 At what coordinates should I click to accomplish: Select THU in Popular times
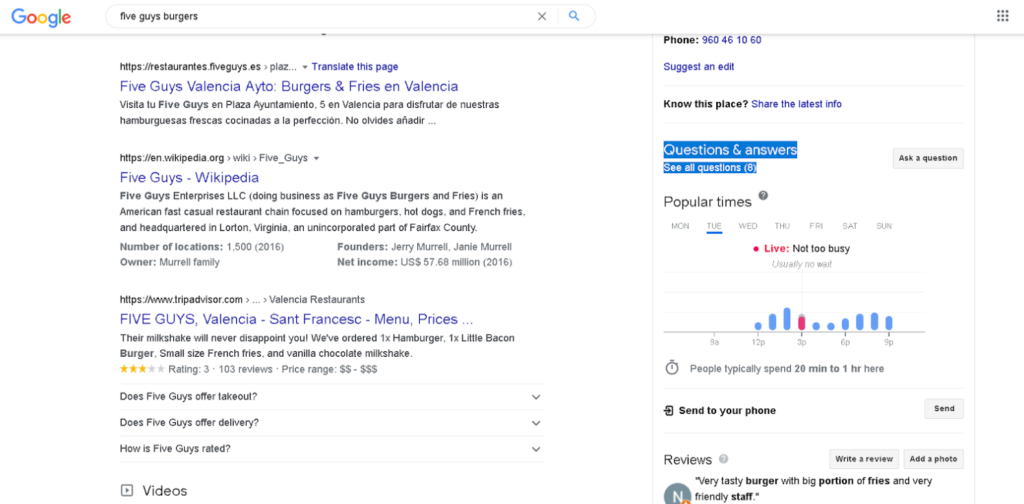pos(782,226)
